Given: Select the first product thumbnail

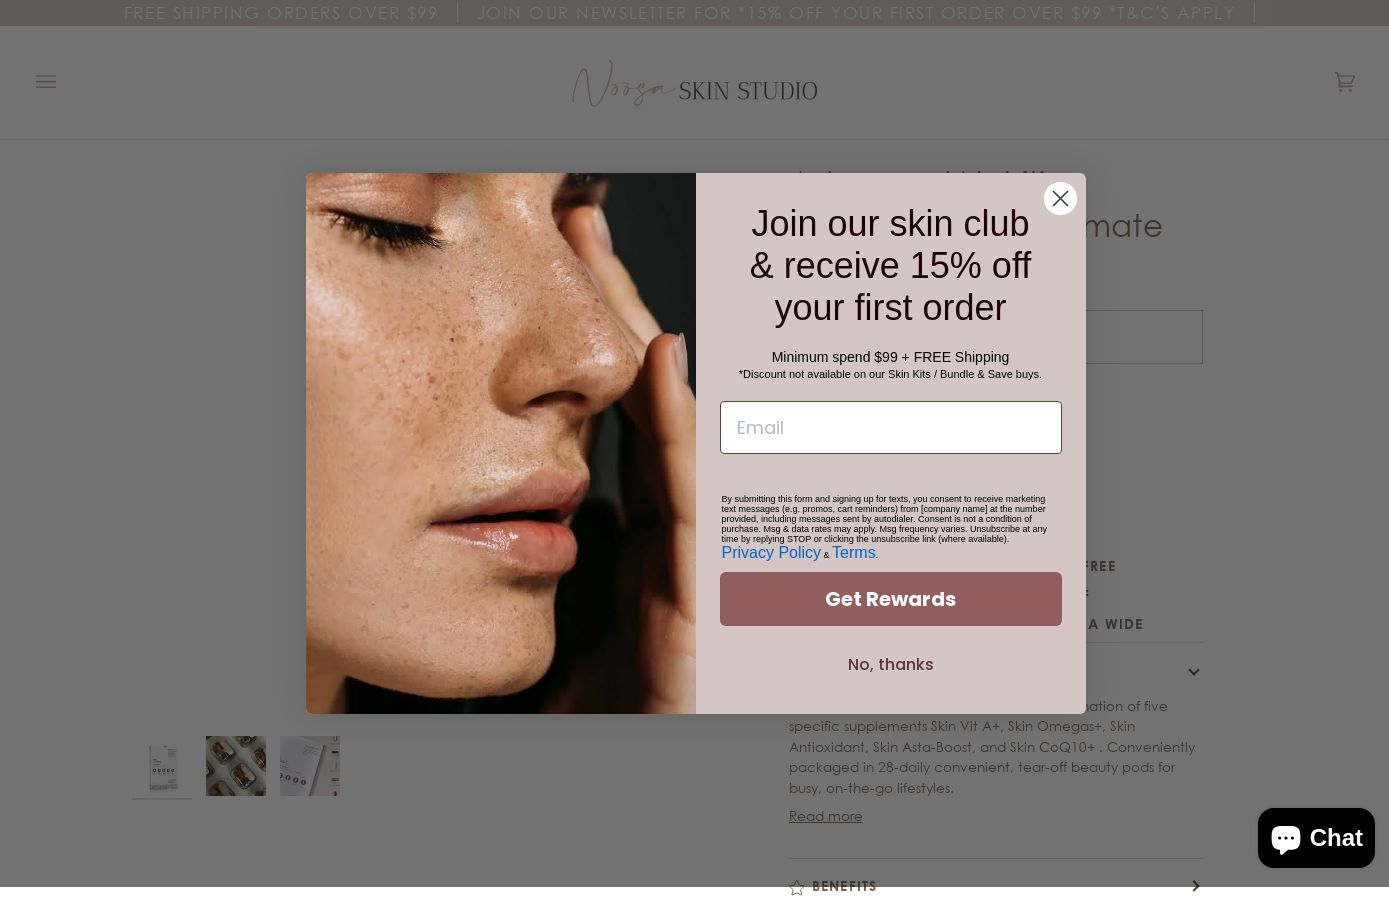Looking at the screenshot, I should (162, 766).
